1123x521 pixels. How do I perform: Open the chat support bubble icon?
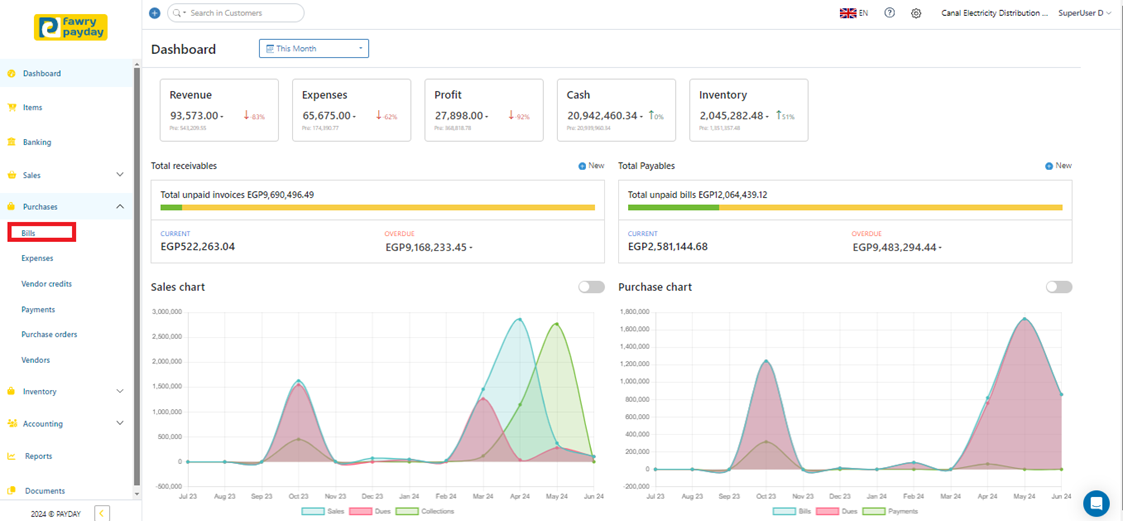click(x=1096, y=503)
